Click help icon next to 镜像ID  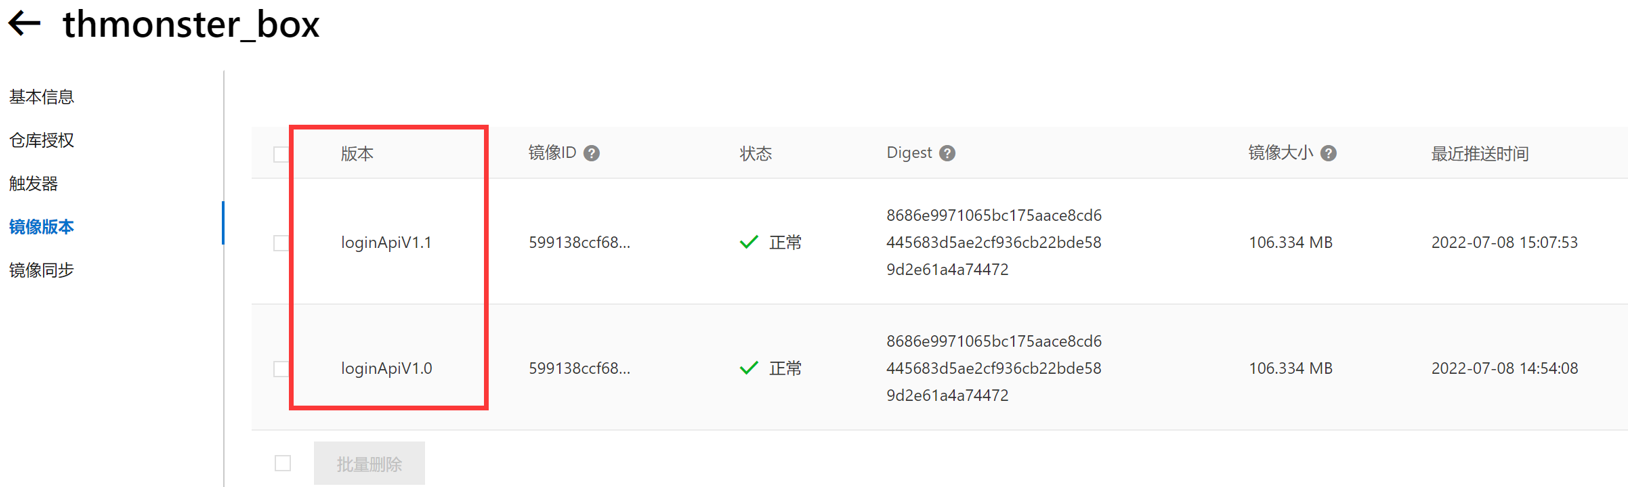tap(592, 153)
